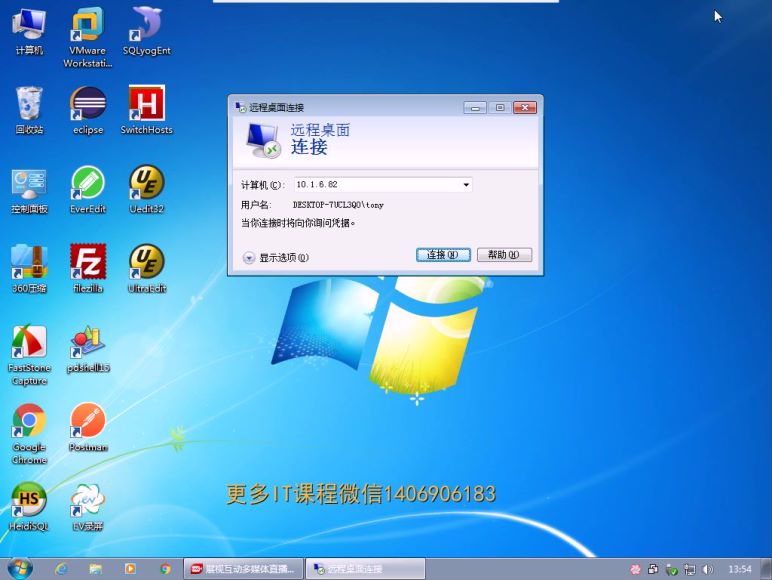Click the 连接 connect button
Image resolution: width=772 pixels, height=580 pixels.
(443, 255)
